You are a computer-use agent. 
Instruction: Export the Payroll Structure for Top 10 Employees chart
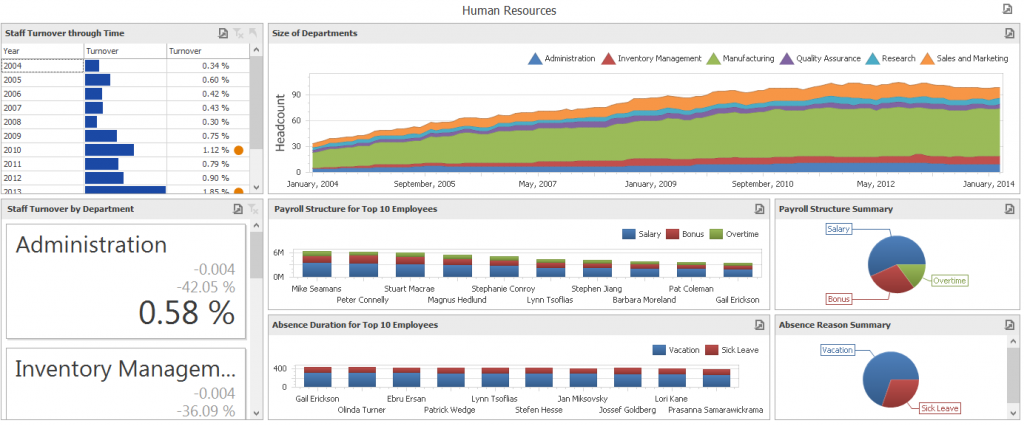[759, 209]
